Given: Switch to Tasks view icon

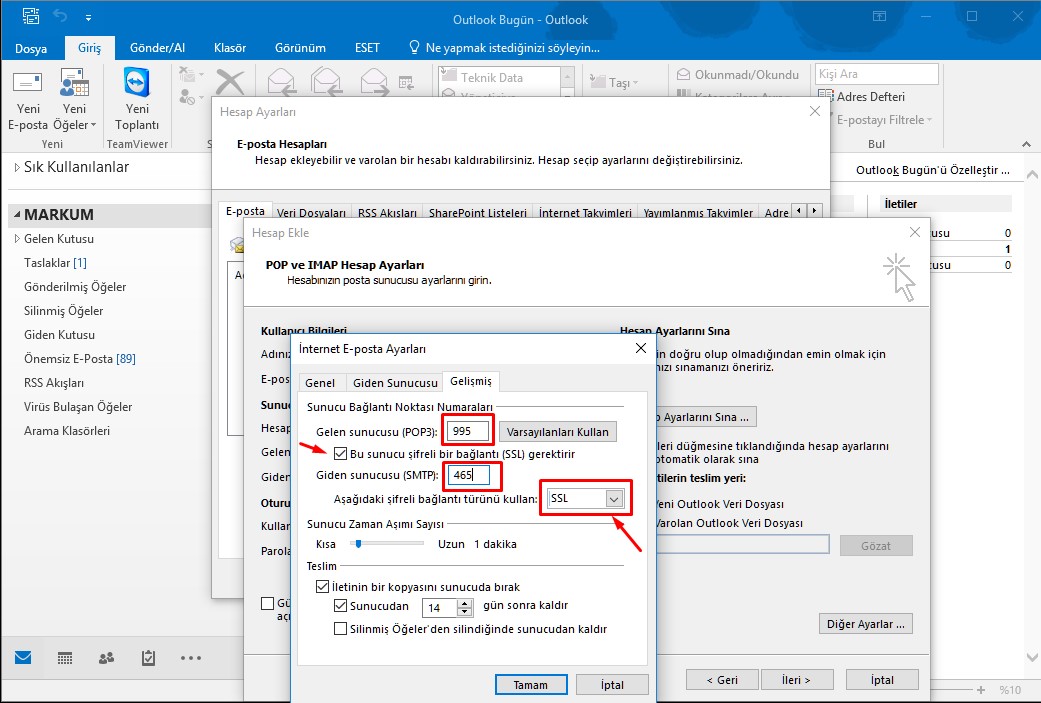Looking at the screenshot, I should point(149,658).
